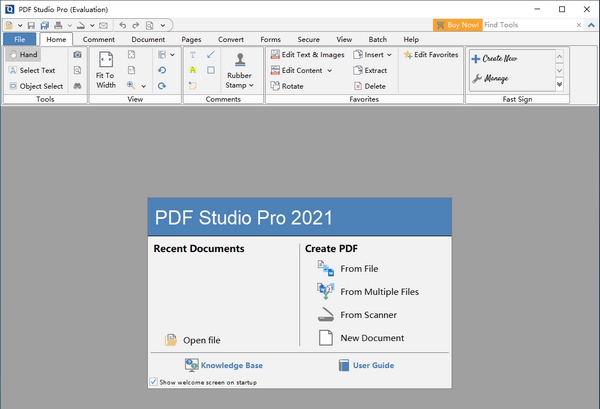Expand dropdown arrow next to scanner icon
Image resolution: width=600 pixels, height=409 pixels.
click(92, 26)
